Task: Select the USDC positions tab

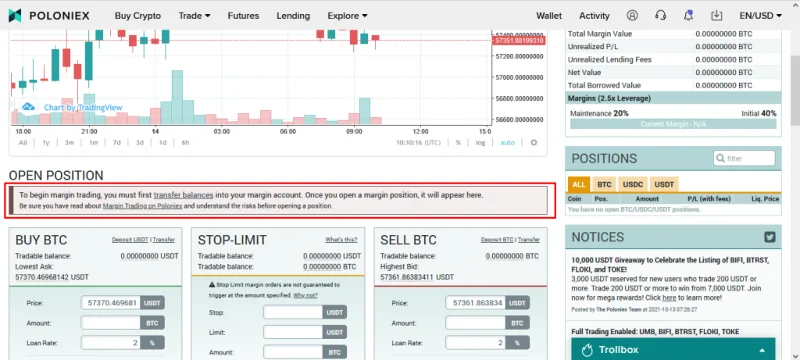Action: tap(633, 185)
